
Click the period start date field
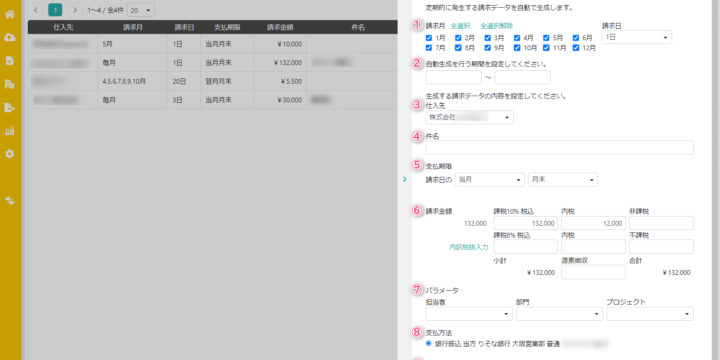454,77
